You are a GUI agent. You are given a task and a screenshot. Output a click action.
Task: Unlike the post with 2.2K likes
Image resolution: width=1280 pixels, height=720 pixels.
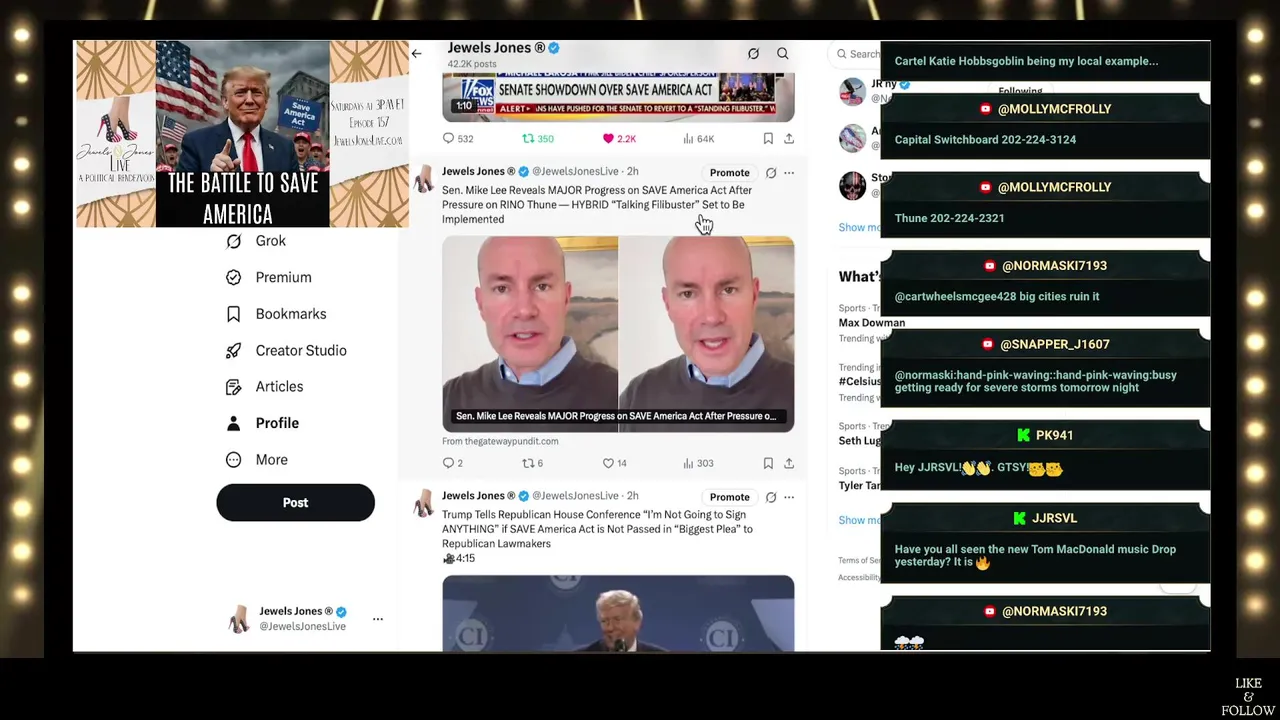point(619,139)
